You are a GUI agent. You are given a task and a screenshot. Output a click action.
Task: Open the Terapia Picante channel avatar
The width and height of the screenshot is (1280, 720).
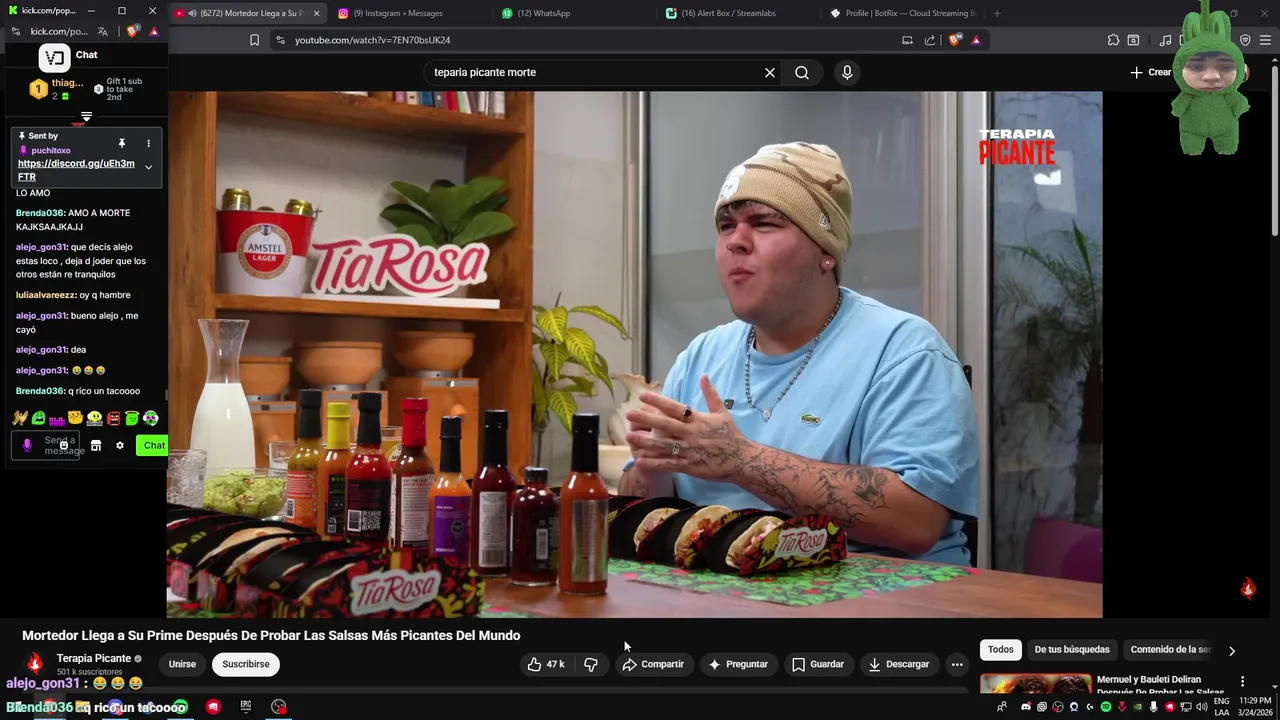coord(35,664)
